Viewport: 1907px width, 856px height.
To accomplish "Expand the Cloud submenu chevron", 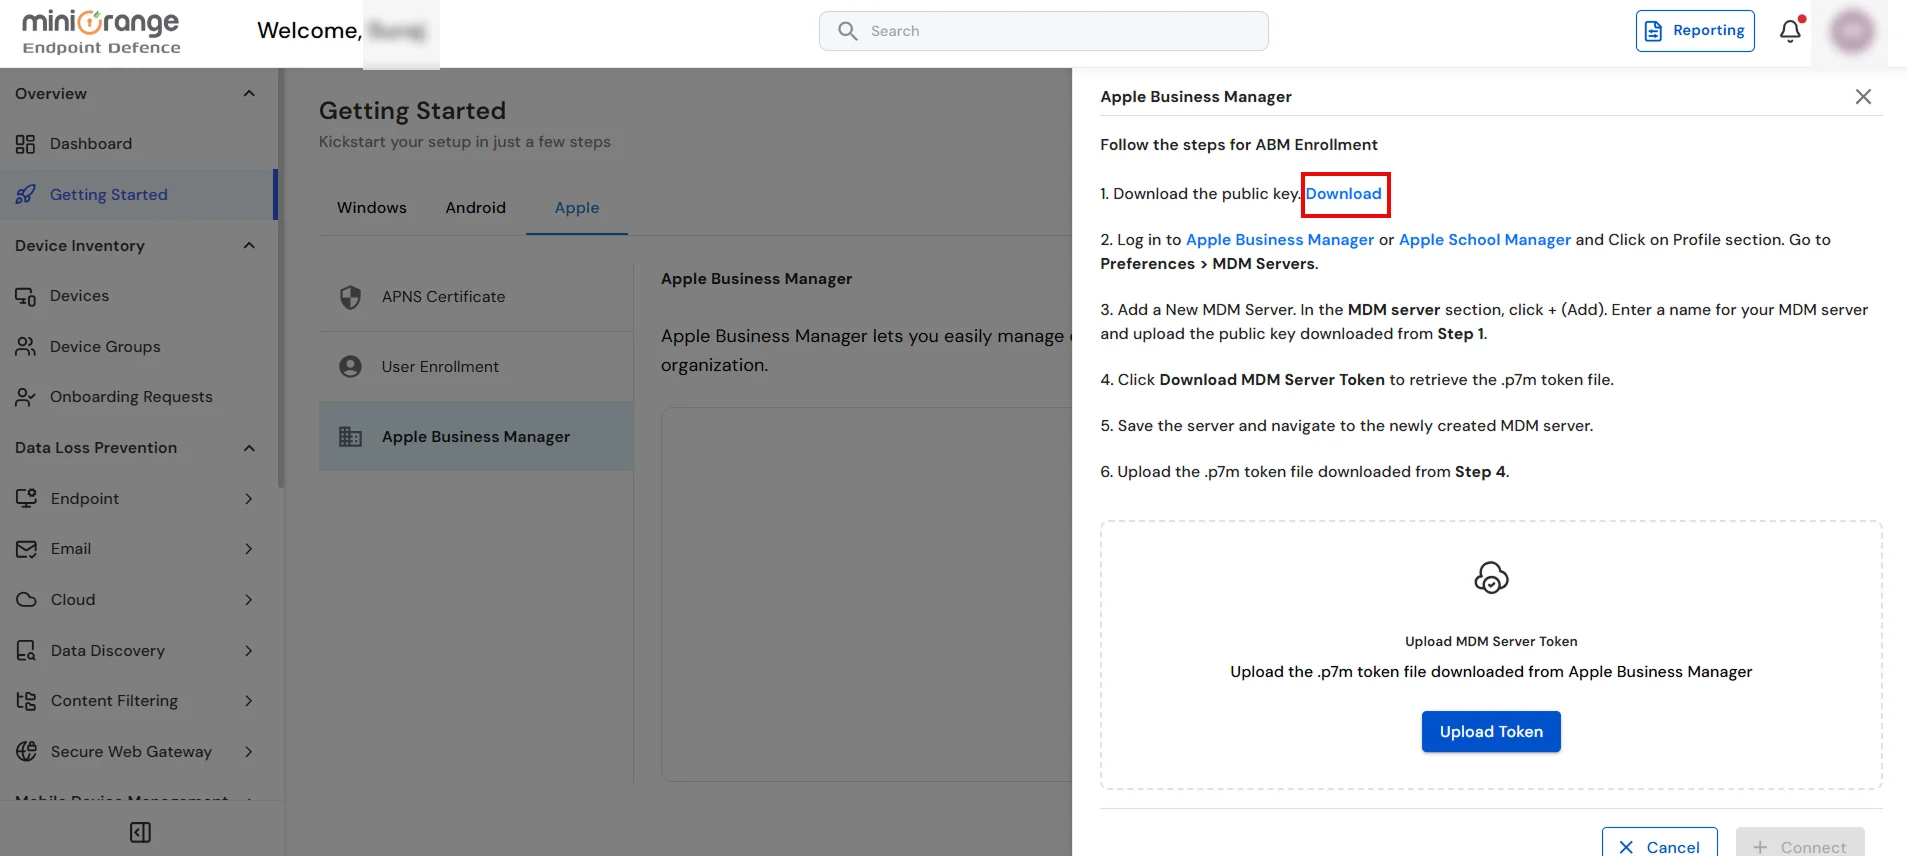I will pos(249,600).
